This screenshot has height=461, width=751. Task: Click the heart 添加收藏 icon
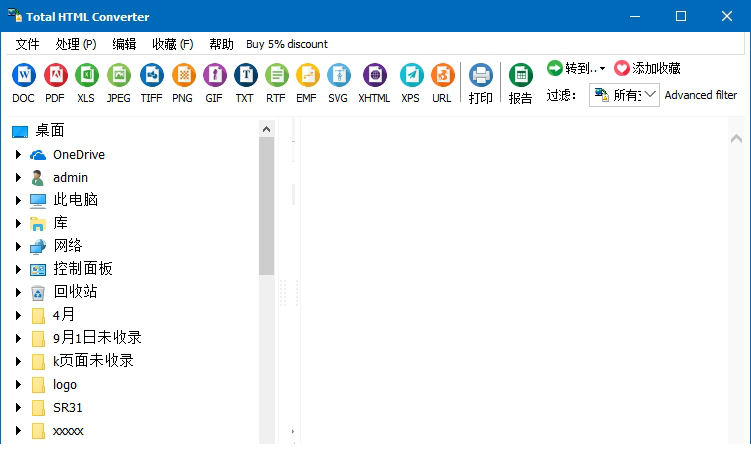pyautogui.click(x=622, y=68)
